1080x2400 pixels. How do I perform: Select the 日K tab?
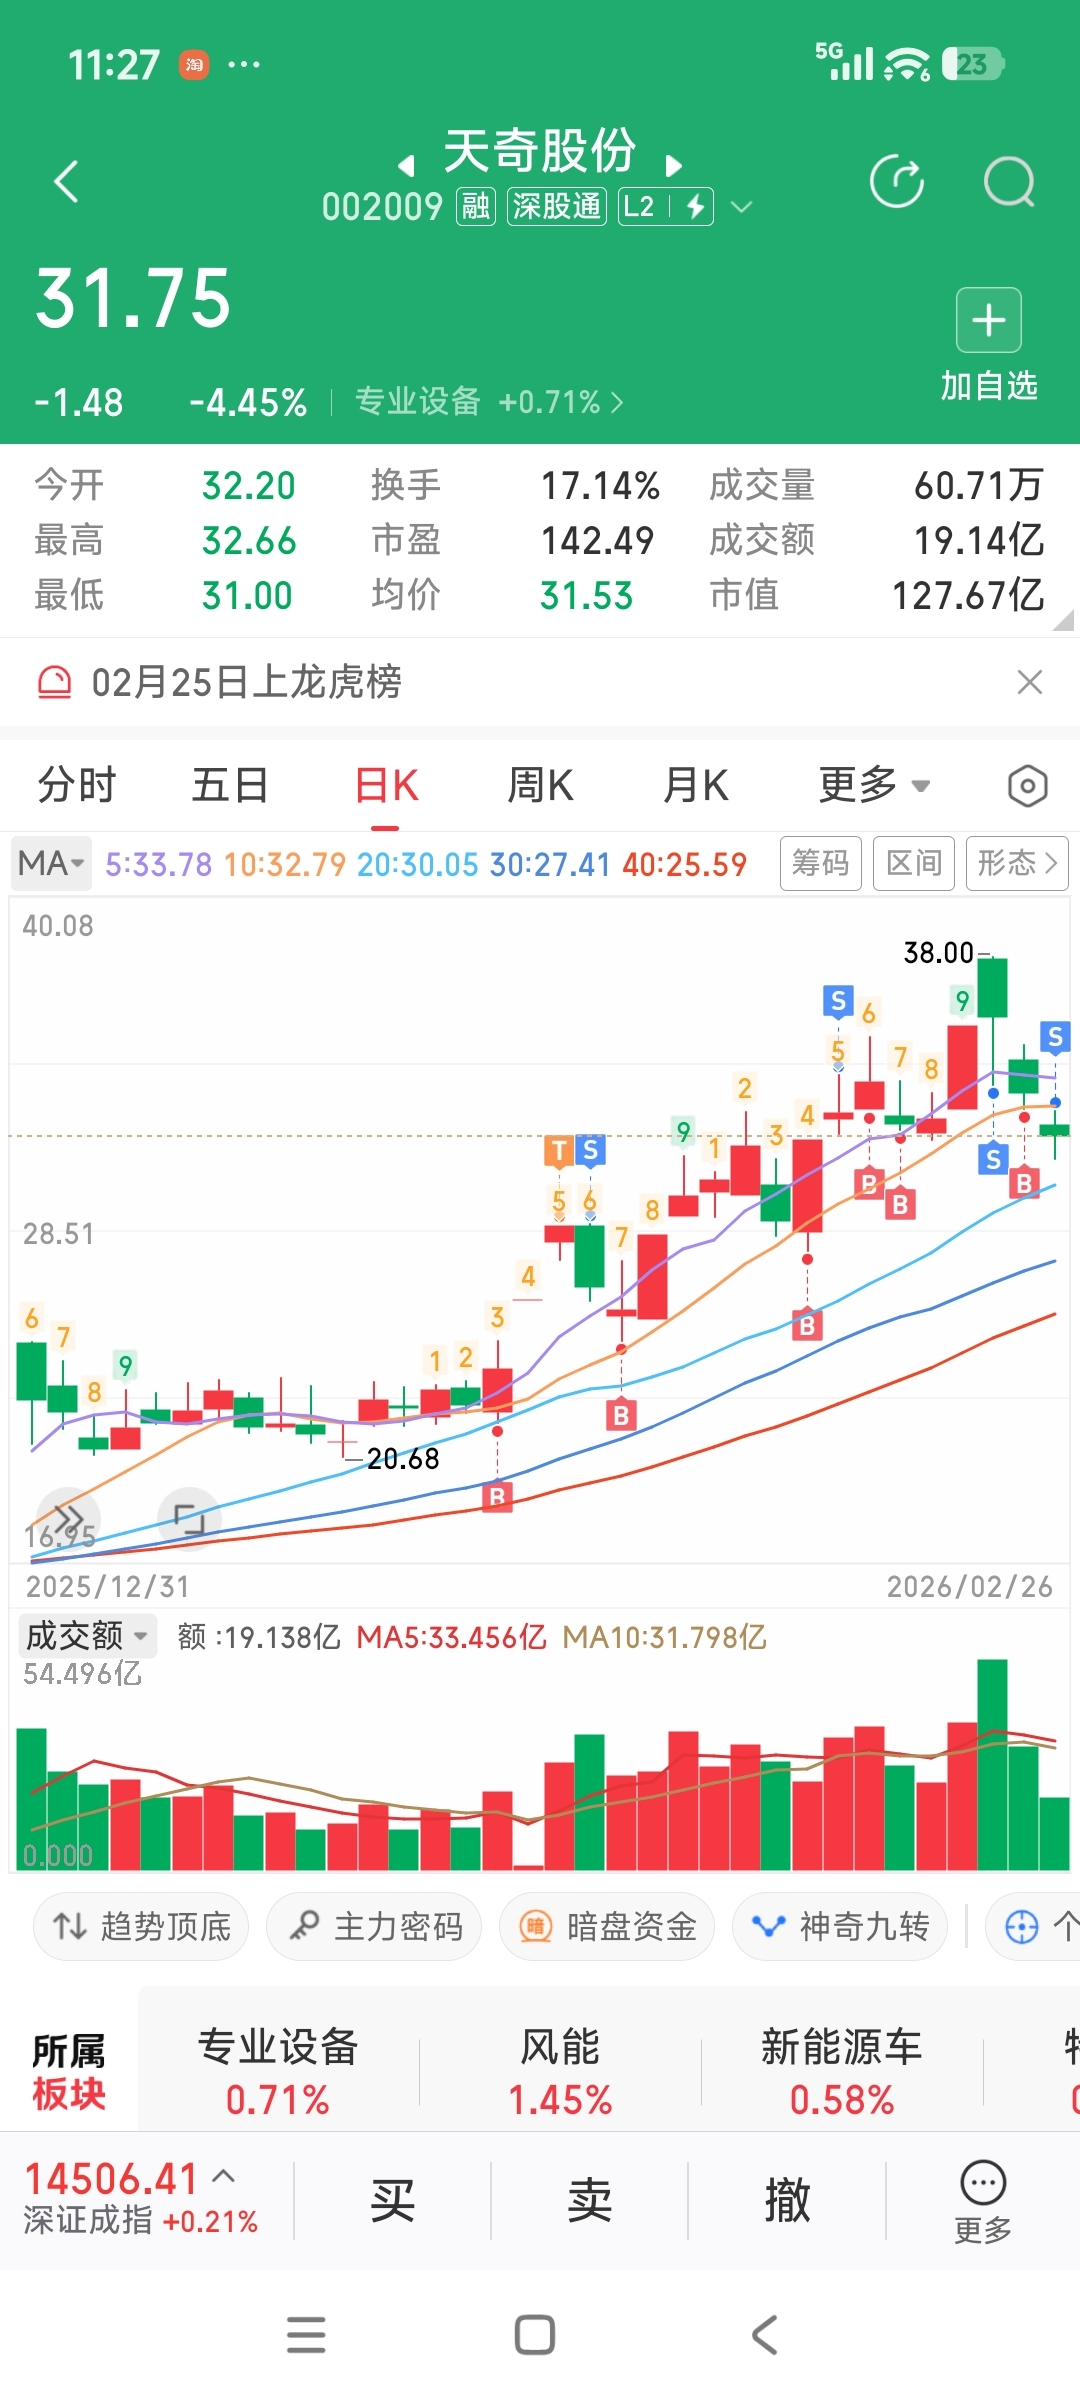click(x=386, y=785)
